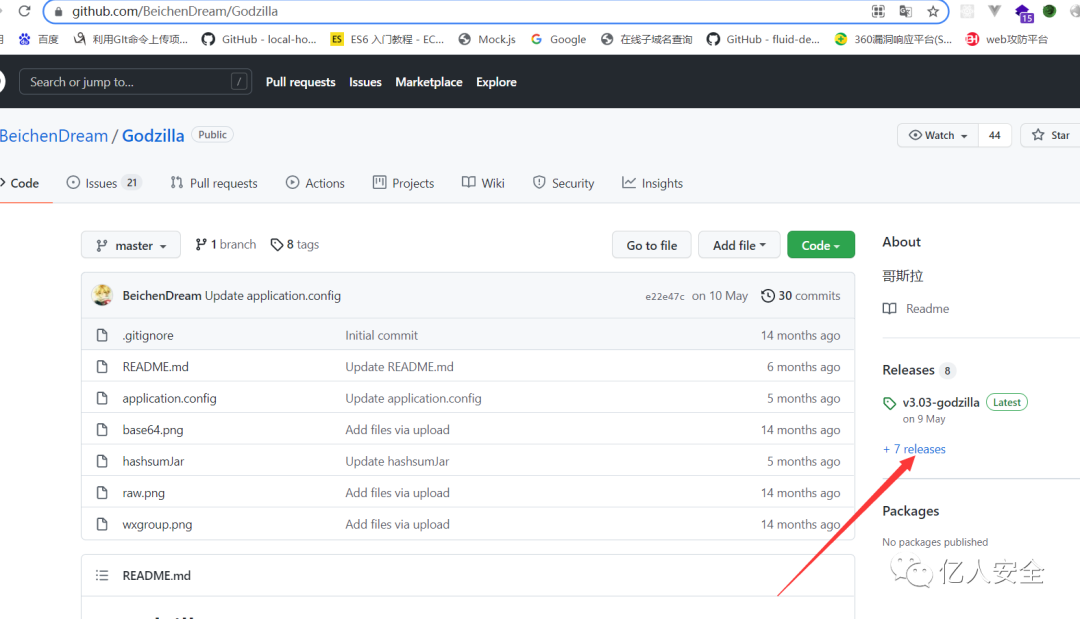Switch to the Issues tab
Image resolution: width=1080 pixels, height=619 pixels.
tap(103, 183)
